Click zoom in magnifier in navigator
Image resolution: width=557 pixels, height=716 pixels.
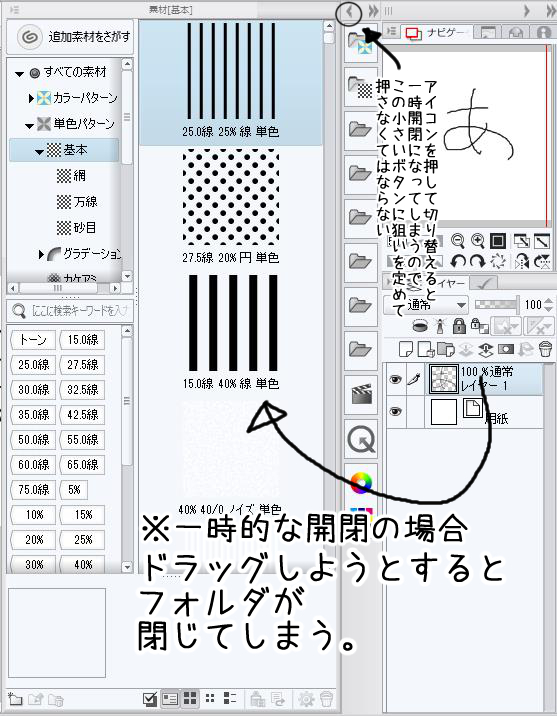click(478, 241)
